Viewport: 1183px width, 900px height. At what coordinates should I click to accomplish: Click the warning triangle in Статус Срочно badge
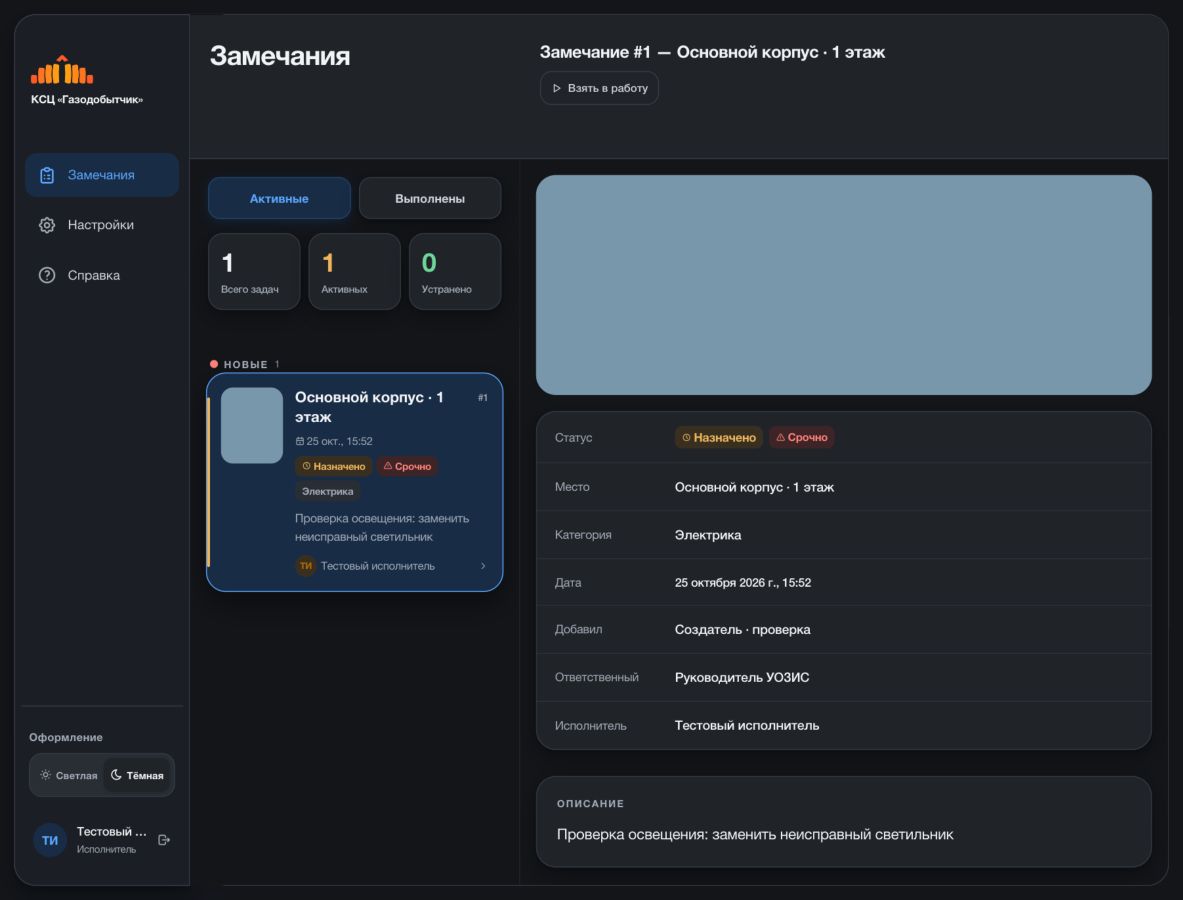(x=781, y=438)
